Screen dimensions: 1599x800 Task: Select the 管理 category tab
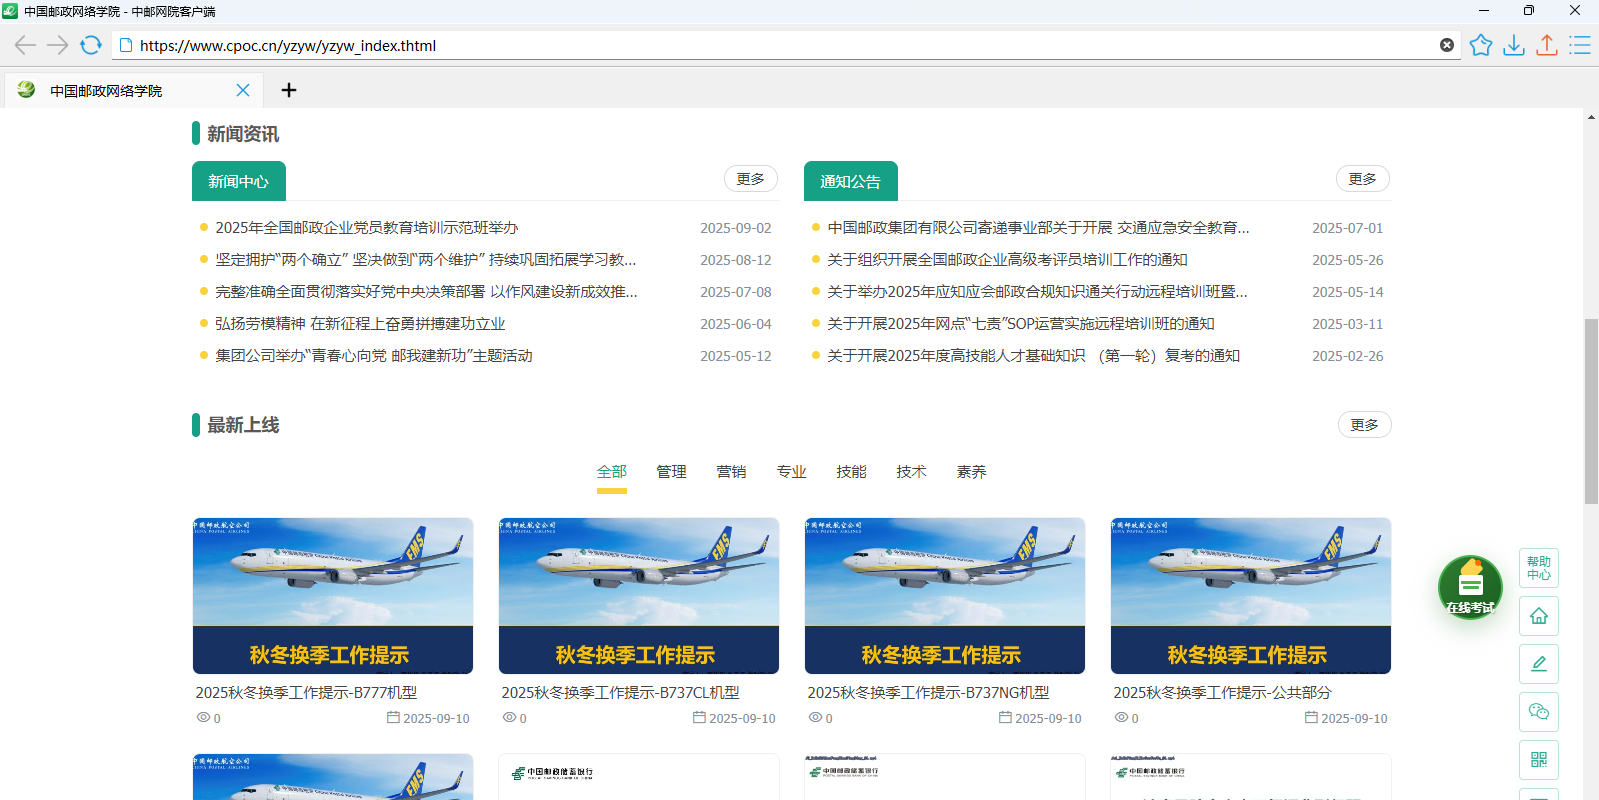point(671,472)
